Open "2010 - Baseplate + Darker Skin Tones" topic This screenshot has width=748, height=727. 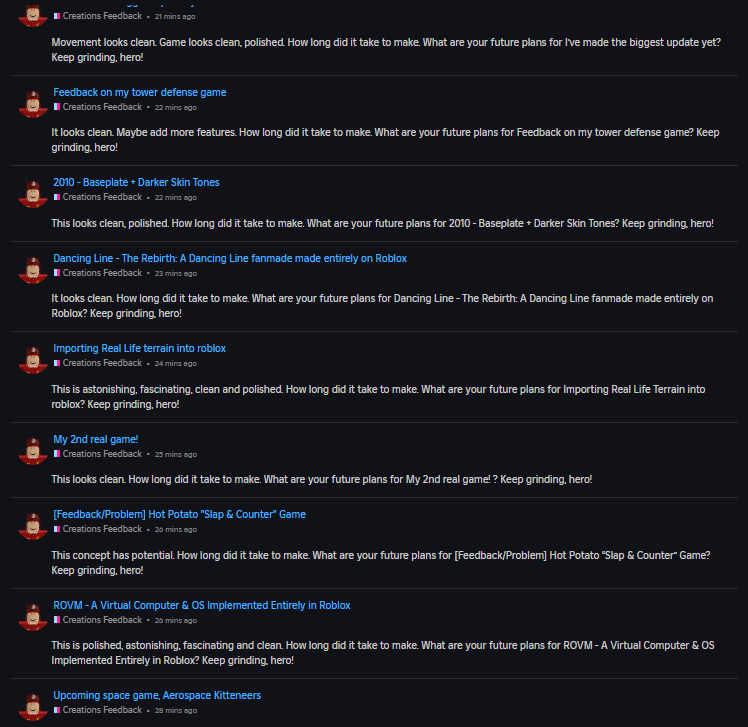point(136,182)
